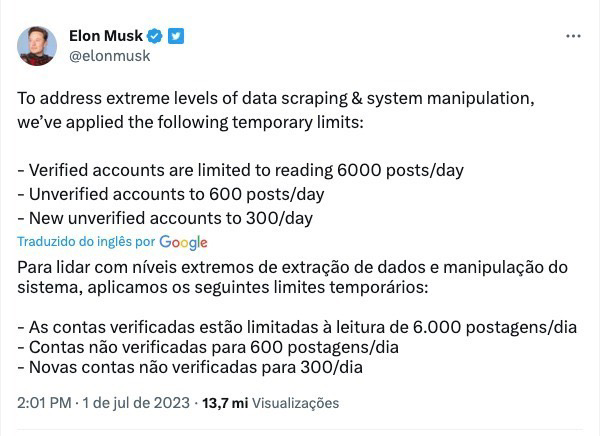Click the square Twitter bird affiliation badge
This screenshot has height=436, width=601.
[176, 36]
